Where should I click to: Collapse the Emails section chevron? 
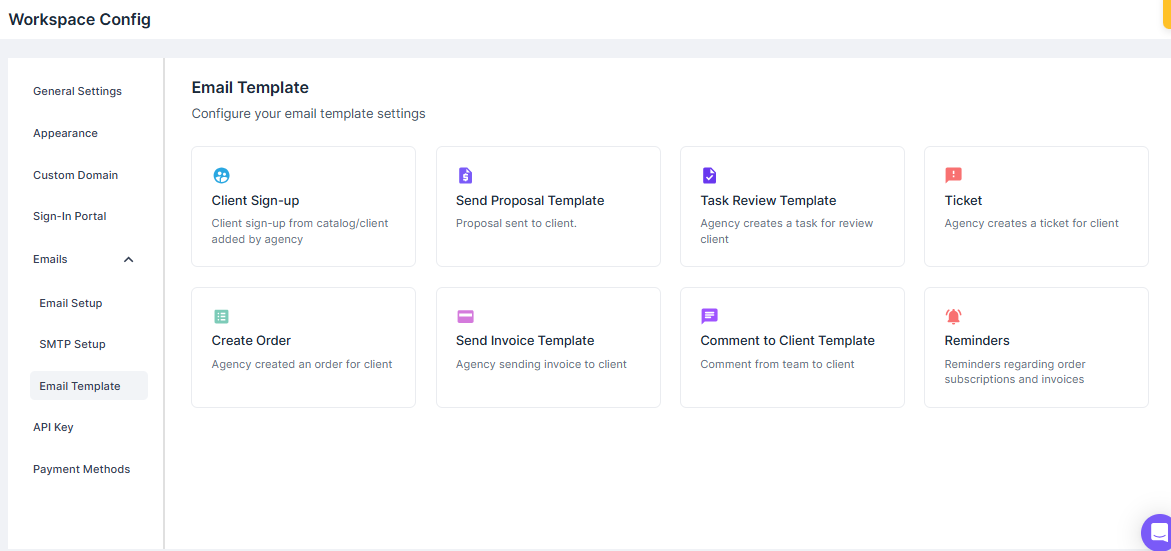[x=128, y=260]
